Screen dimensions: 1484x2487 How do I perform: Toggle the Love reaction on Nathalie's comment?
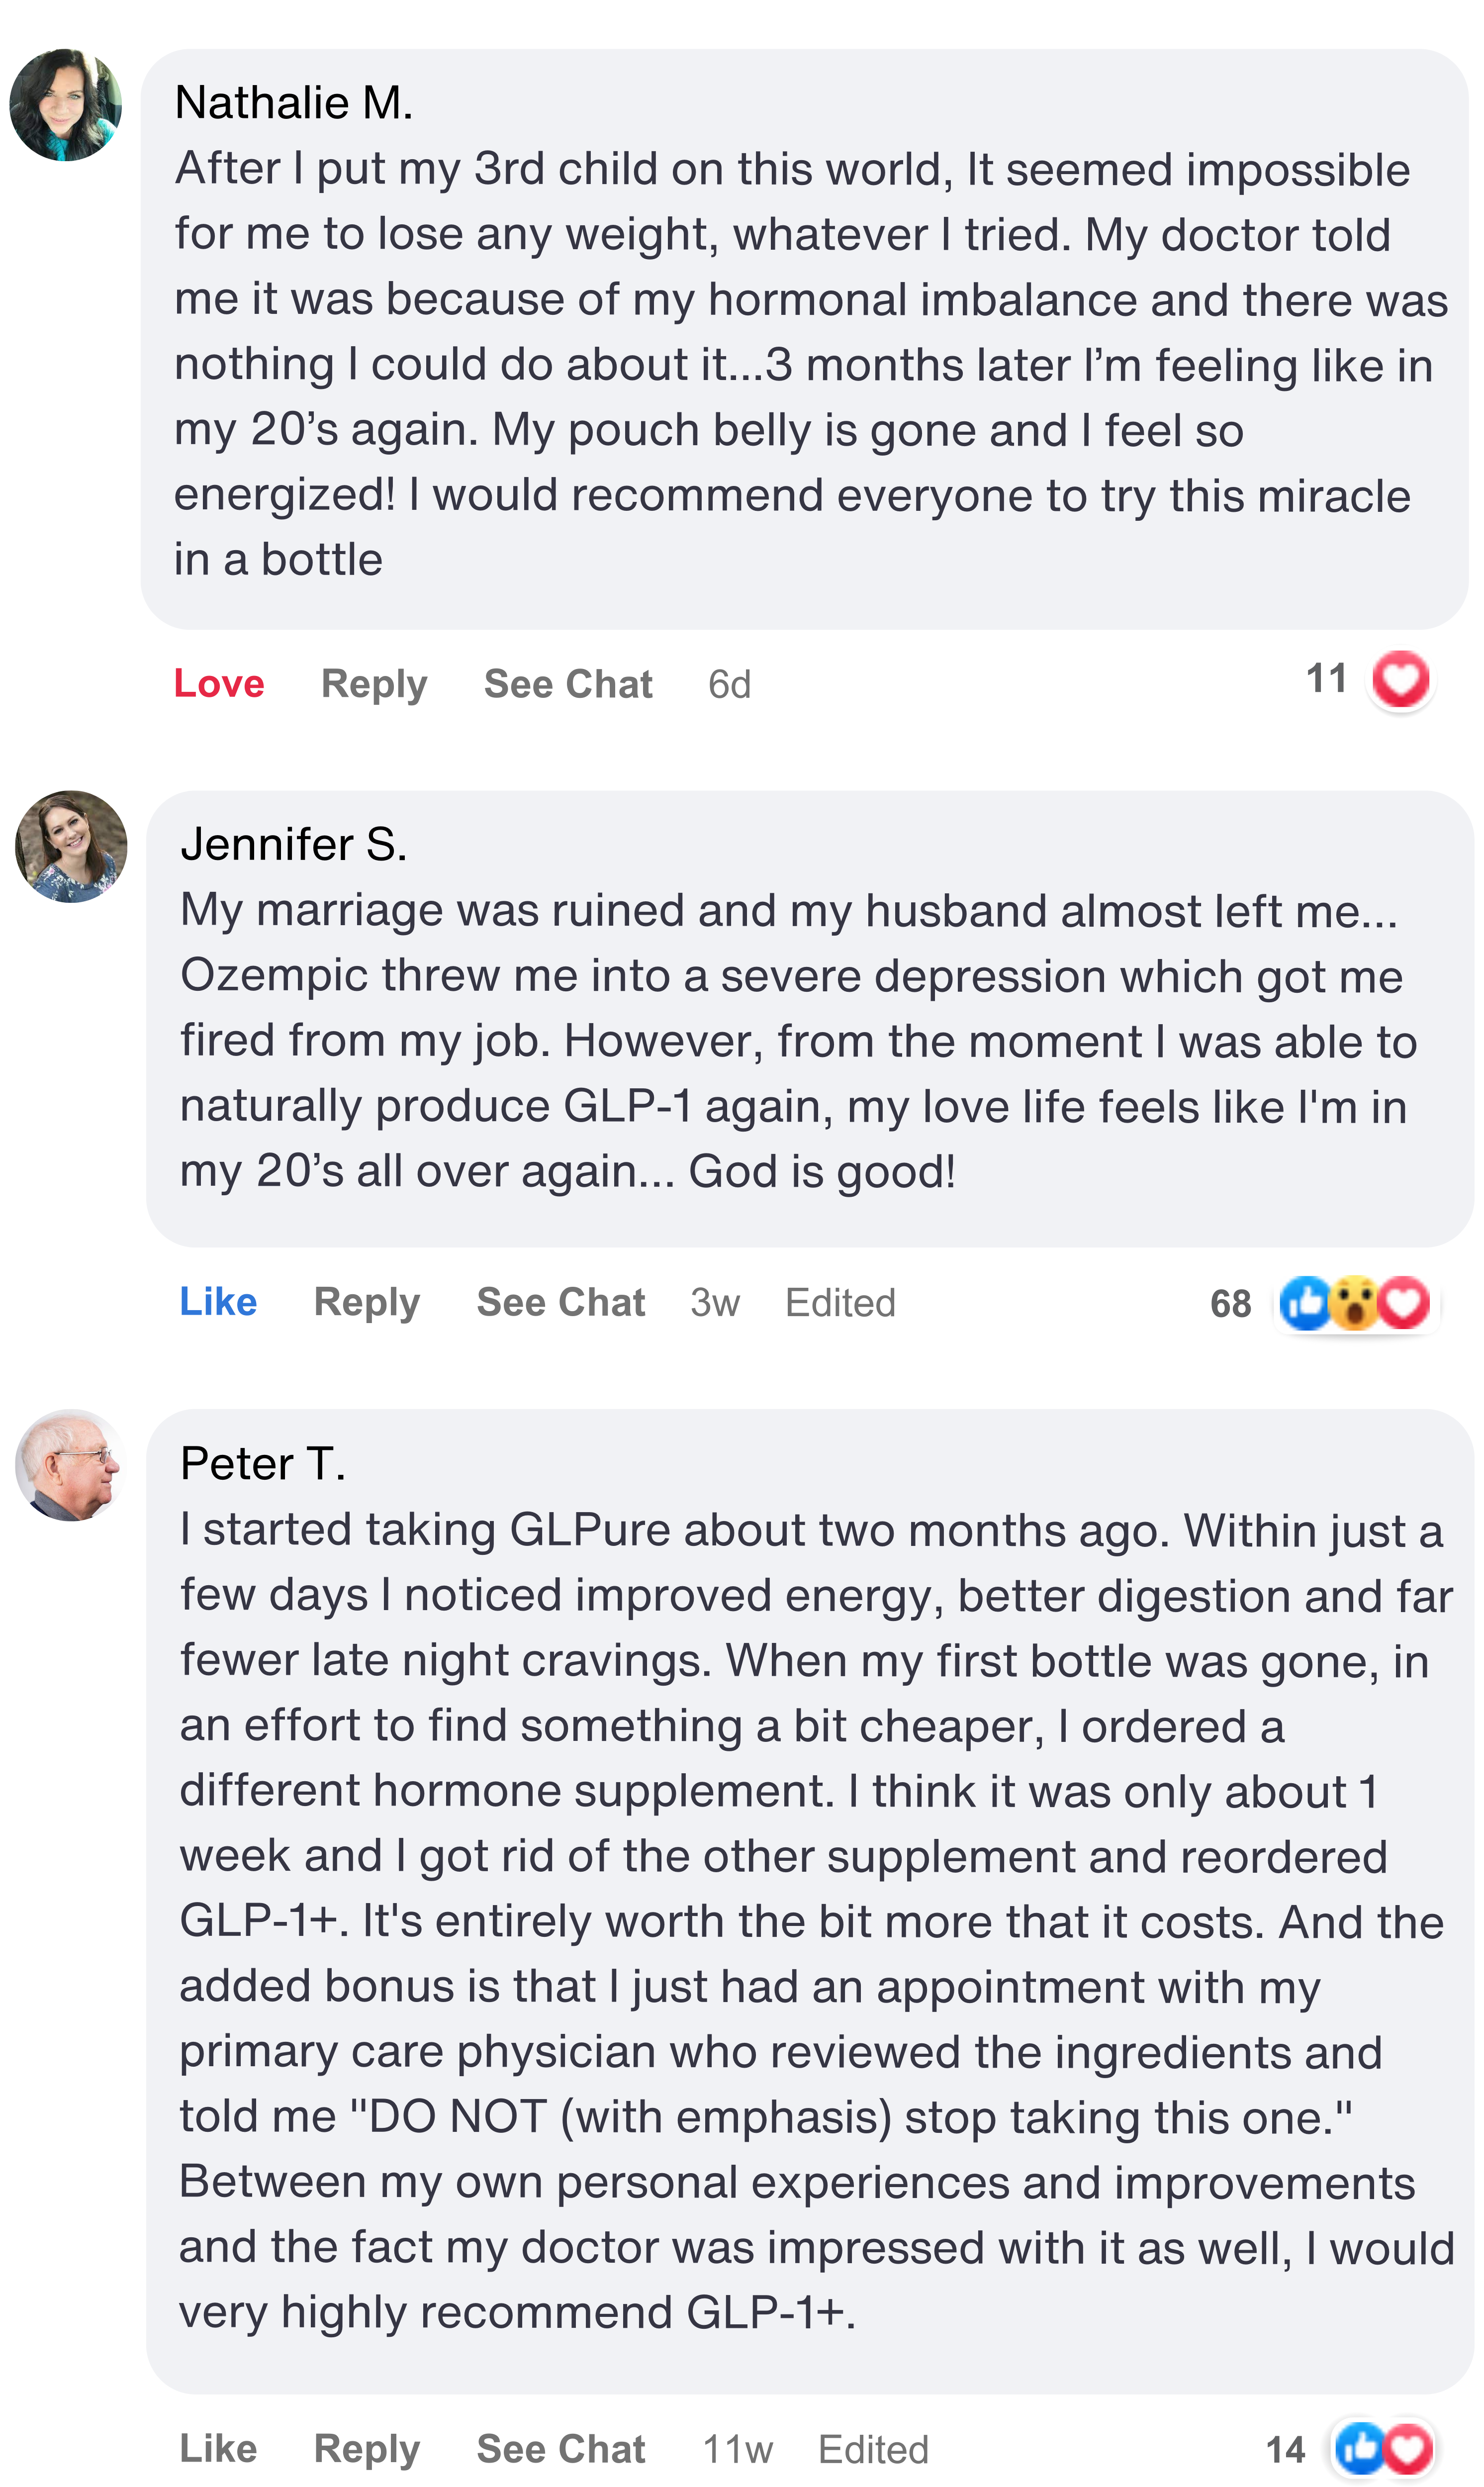(219, 684)
